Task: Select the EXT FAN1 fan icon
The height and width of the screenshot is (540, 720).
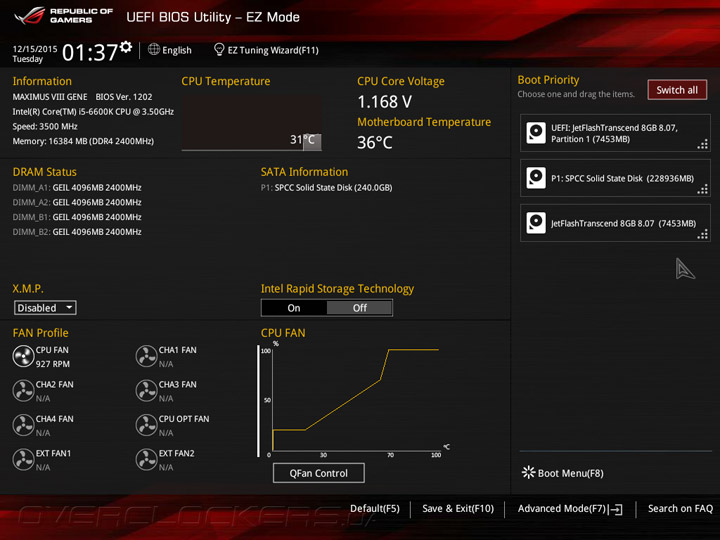Action: [23, 460]
